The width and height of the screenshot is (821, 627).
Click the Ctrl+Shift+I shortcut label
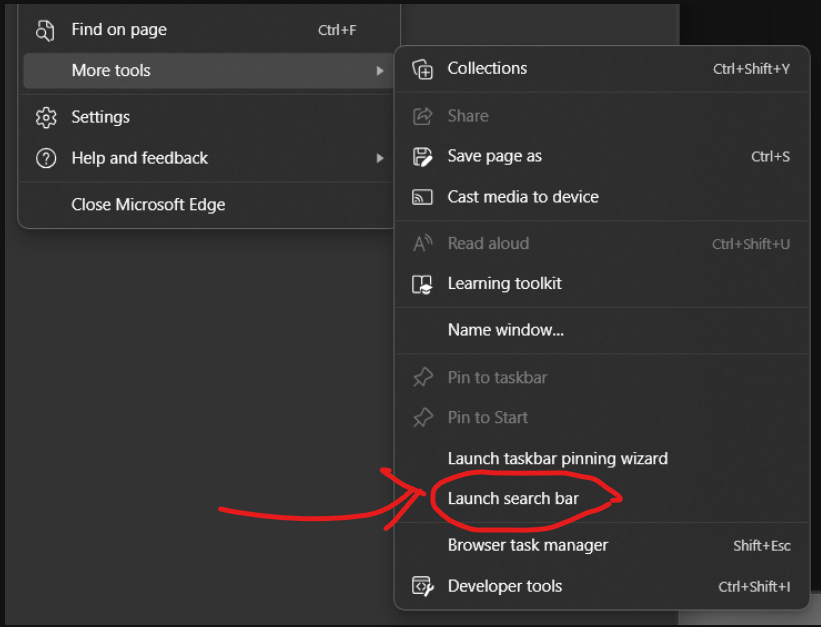point(755,587)
